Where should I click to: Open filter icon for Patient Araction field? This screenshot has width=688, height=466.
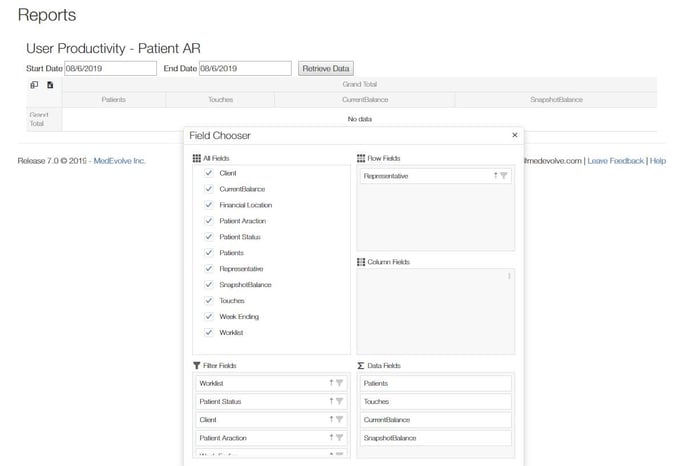coord(339,438)
